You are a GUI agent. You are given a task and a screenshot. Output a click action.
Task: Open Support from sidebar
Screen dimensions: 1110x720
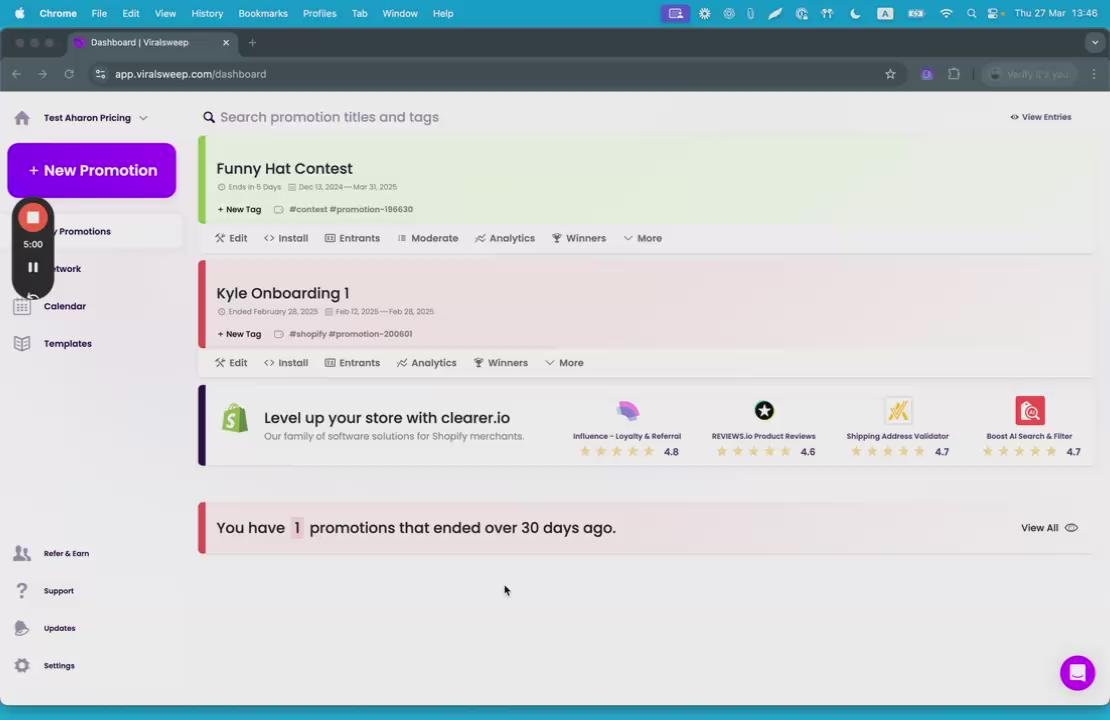[x=58, y=591]
